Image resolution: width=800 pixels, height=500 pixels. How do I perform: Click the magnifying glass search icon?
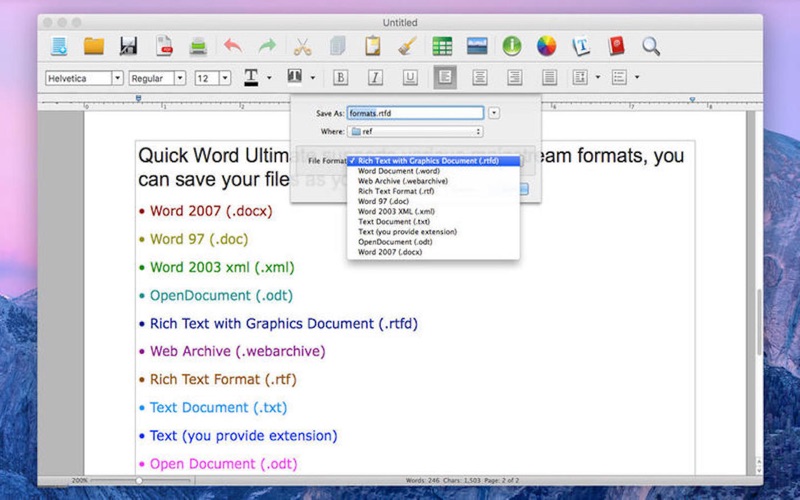pyautogui.click(x=651, y=46)
